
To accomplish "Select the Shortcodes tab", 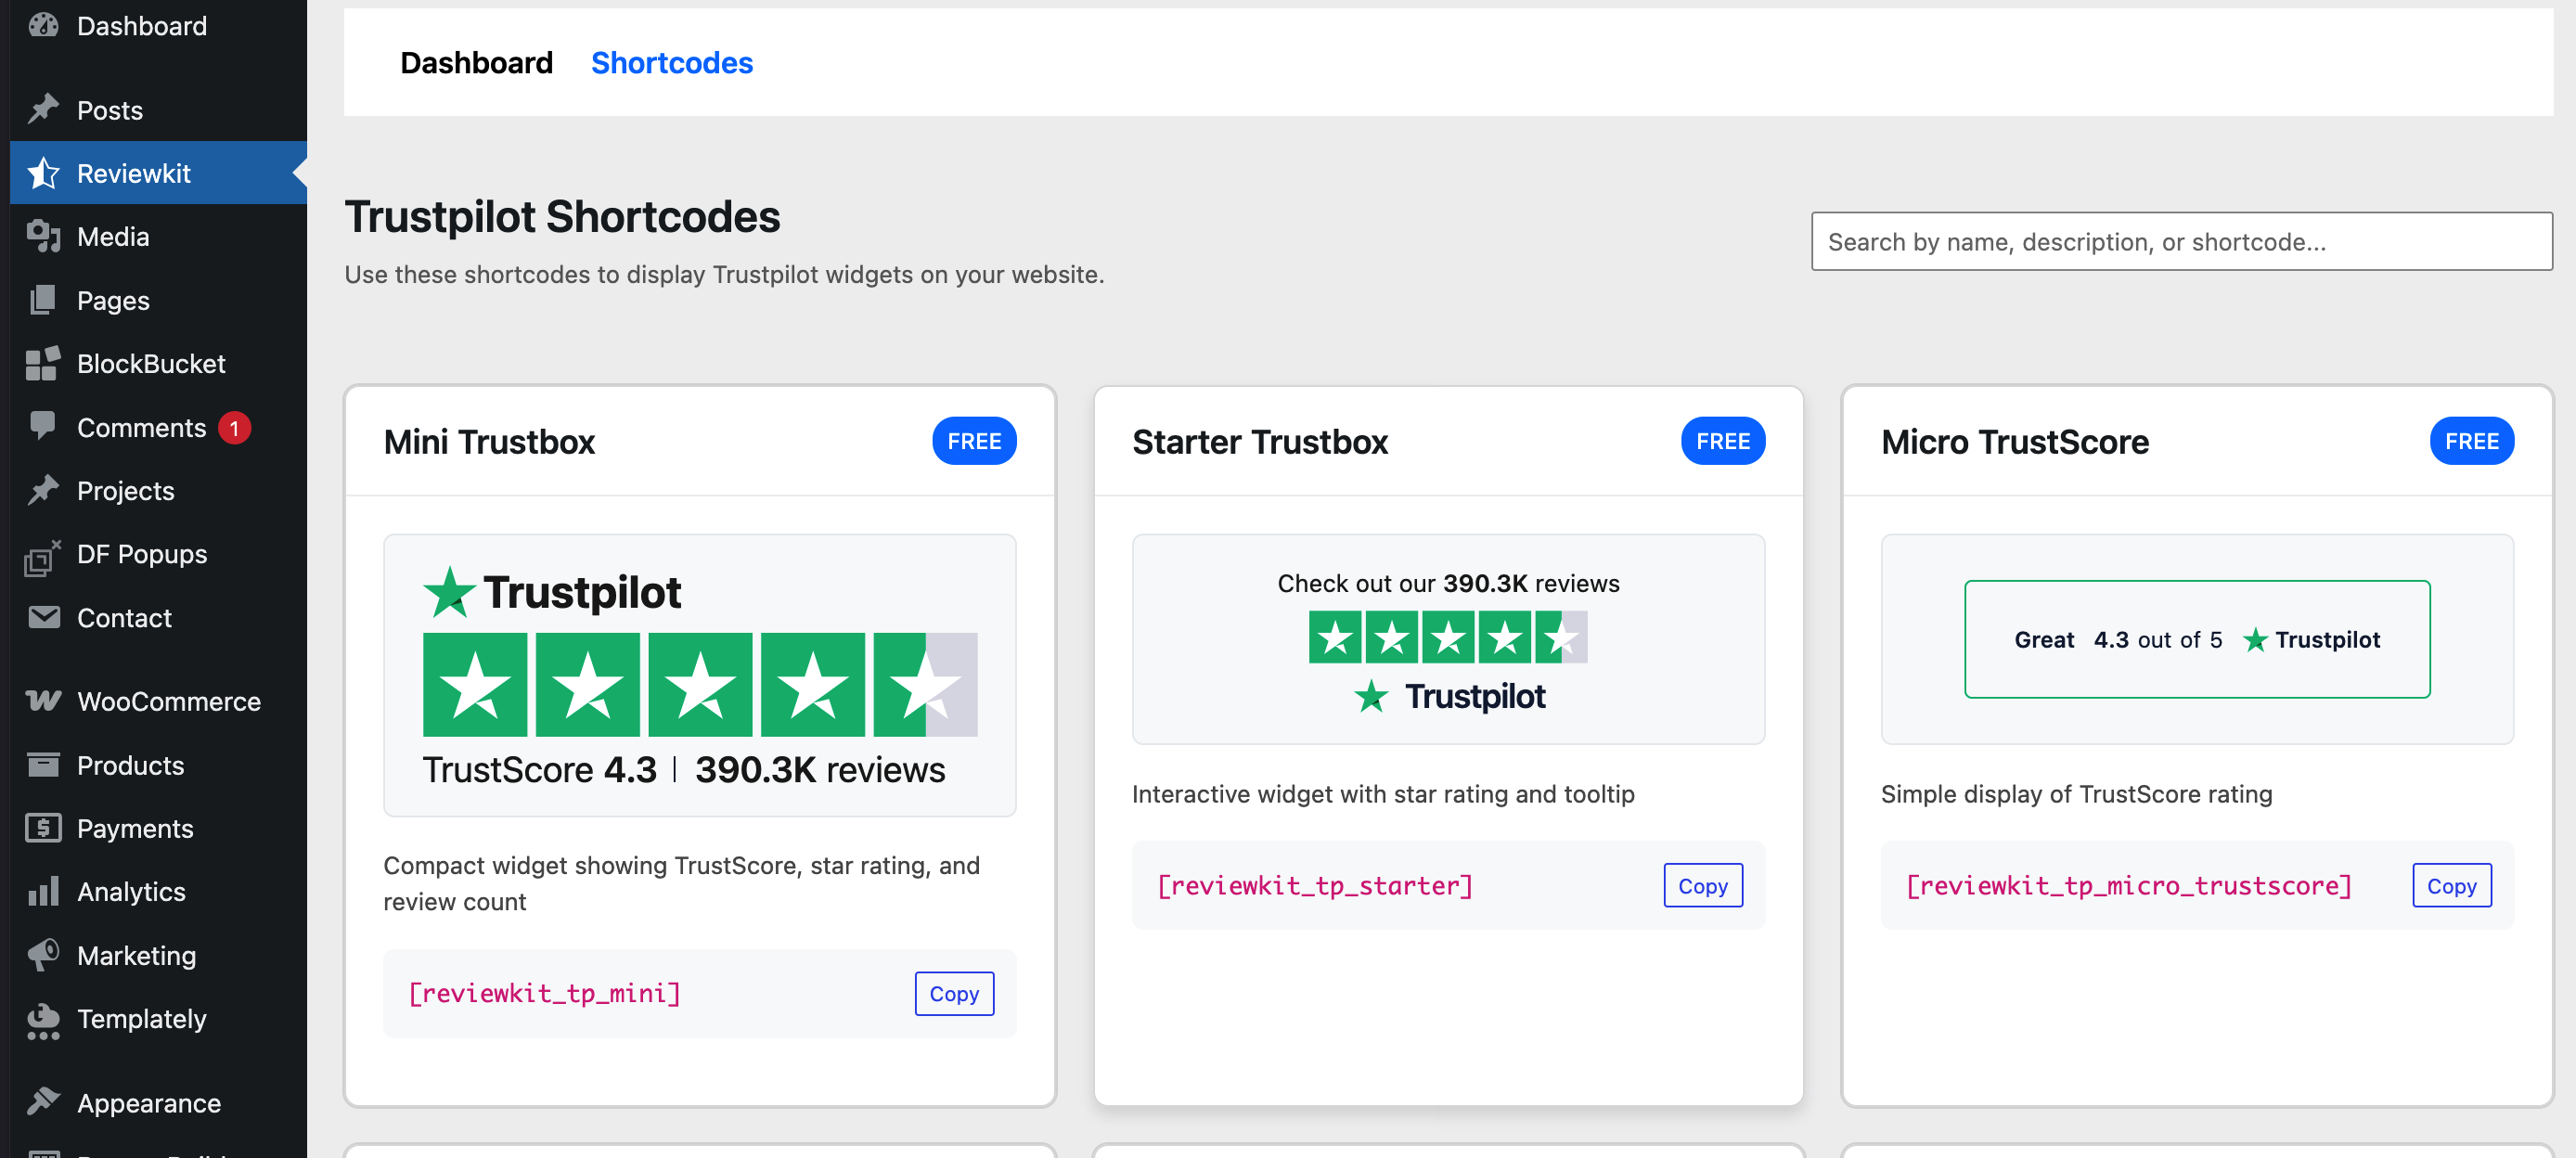I will click(x=671, y=63).
